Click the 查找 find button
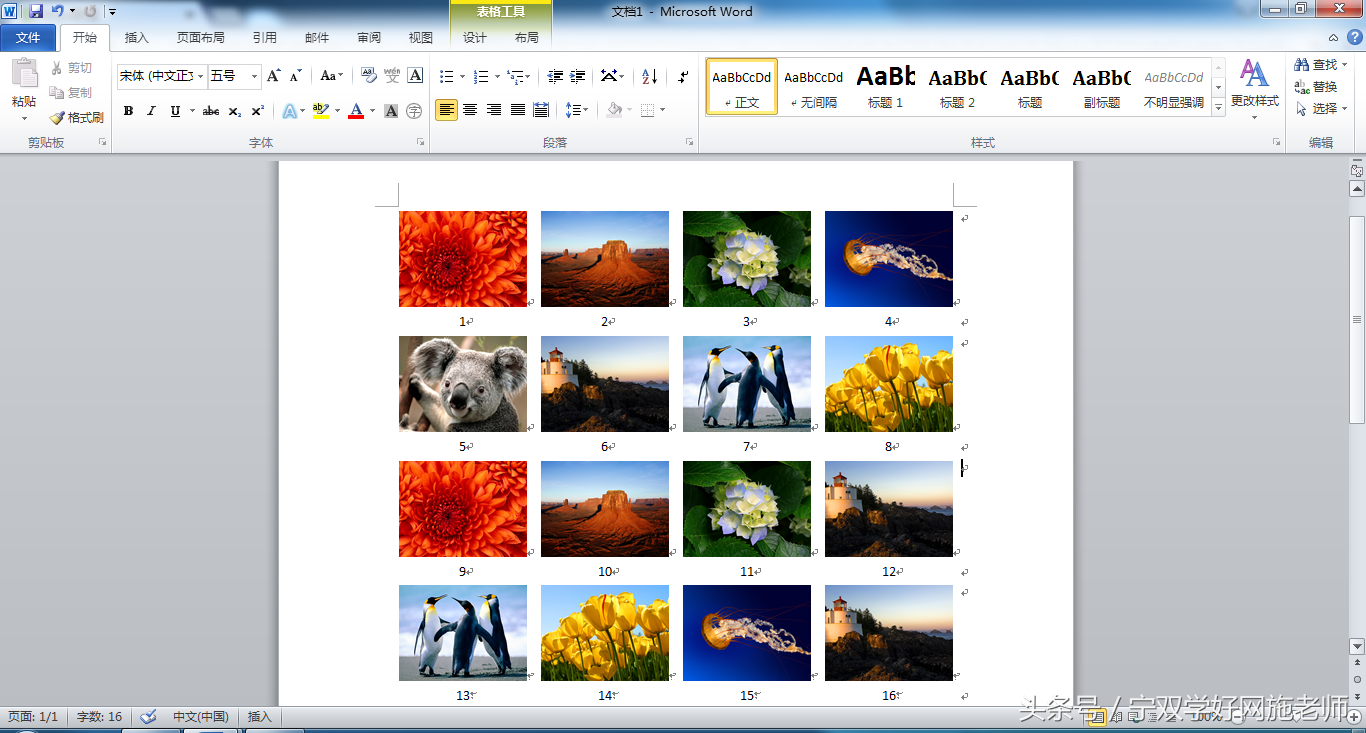The width and height of the screenshot is (1366, 733). 1320,64
